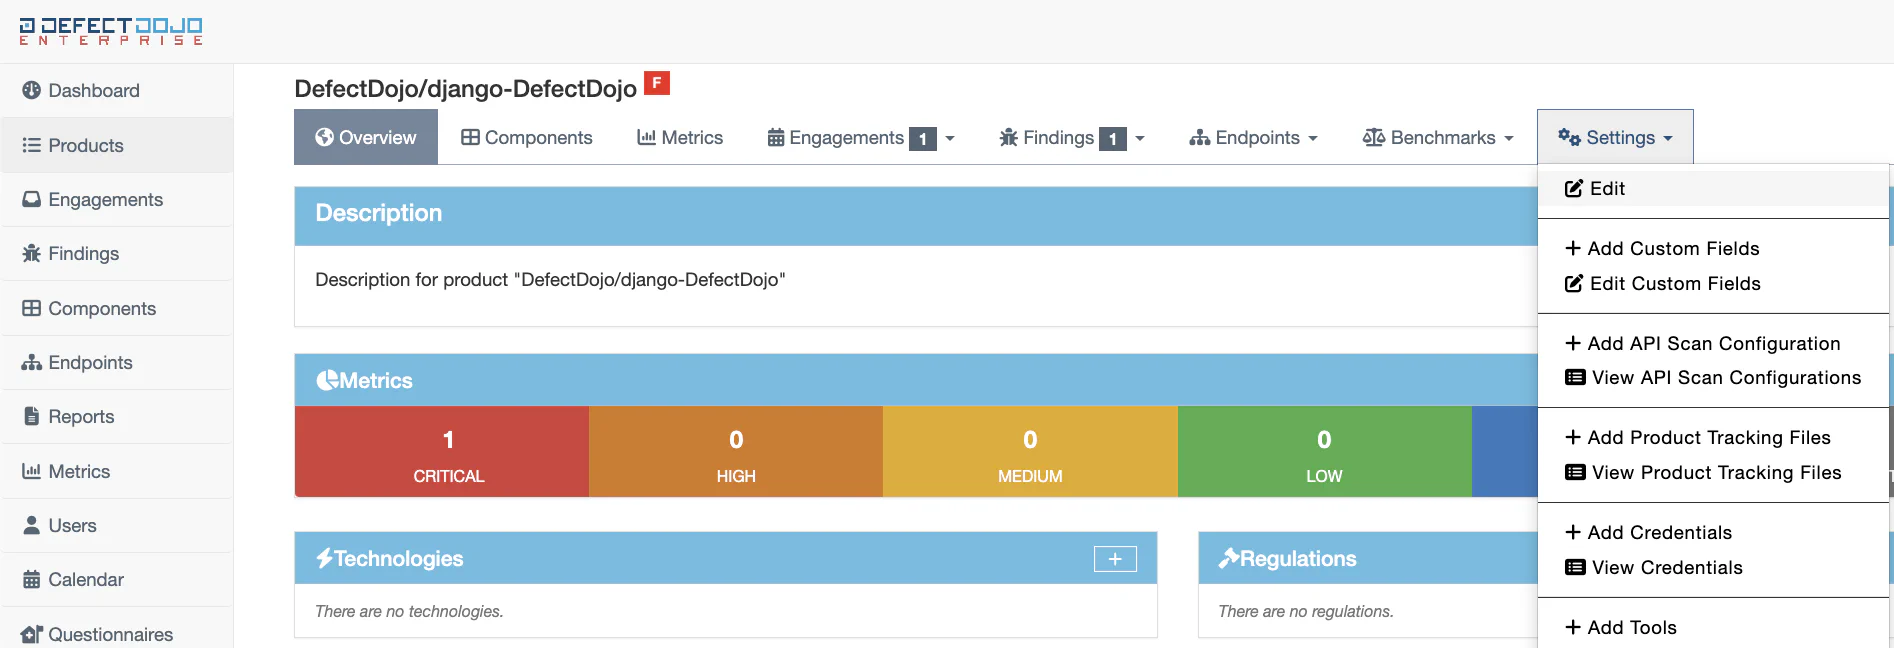Expand the Findings dropdown tab
Image resolution: width=1894 pixels, height=648 pixels.
pyautogui.click(x=1071, y=138)
